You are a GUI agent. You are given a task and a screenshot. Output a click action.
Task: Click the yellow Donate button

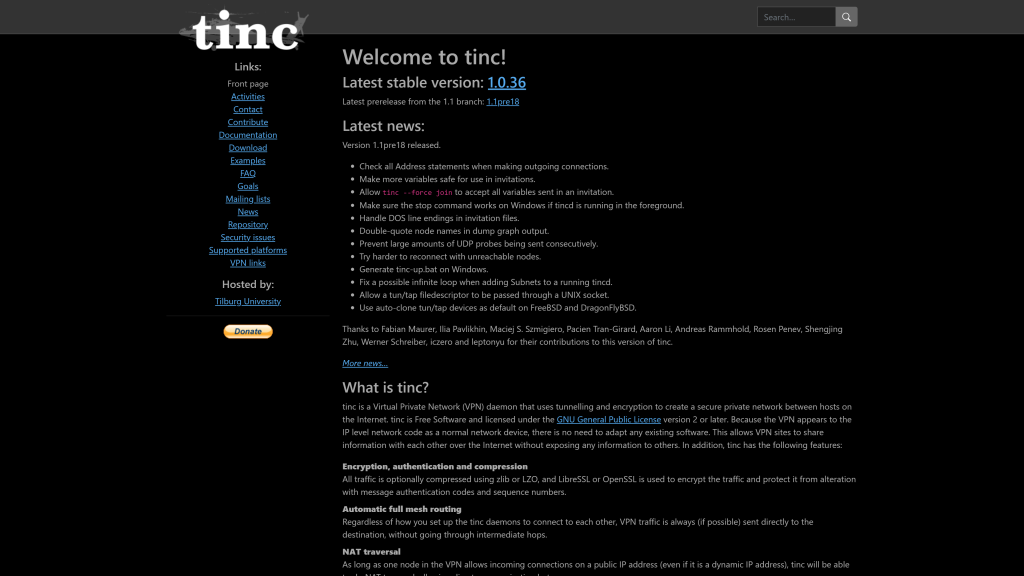pyautogui.click(x=248, y=332)
